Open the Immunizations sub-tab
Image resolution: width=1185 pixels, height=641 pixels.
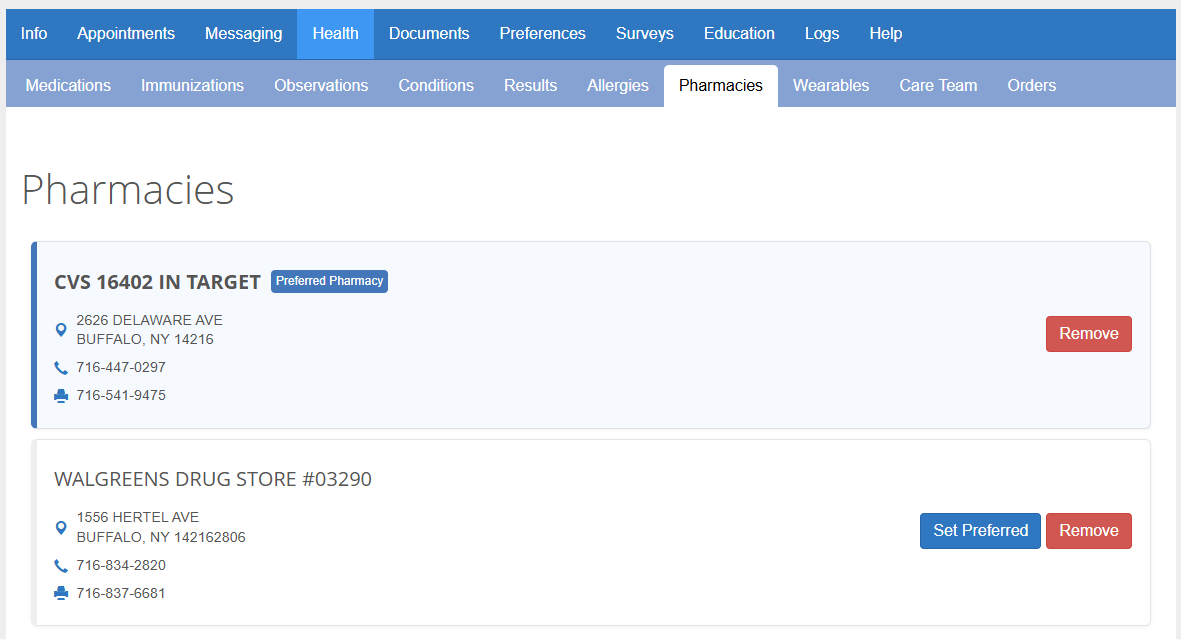pos(193,85)
